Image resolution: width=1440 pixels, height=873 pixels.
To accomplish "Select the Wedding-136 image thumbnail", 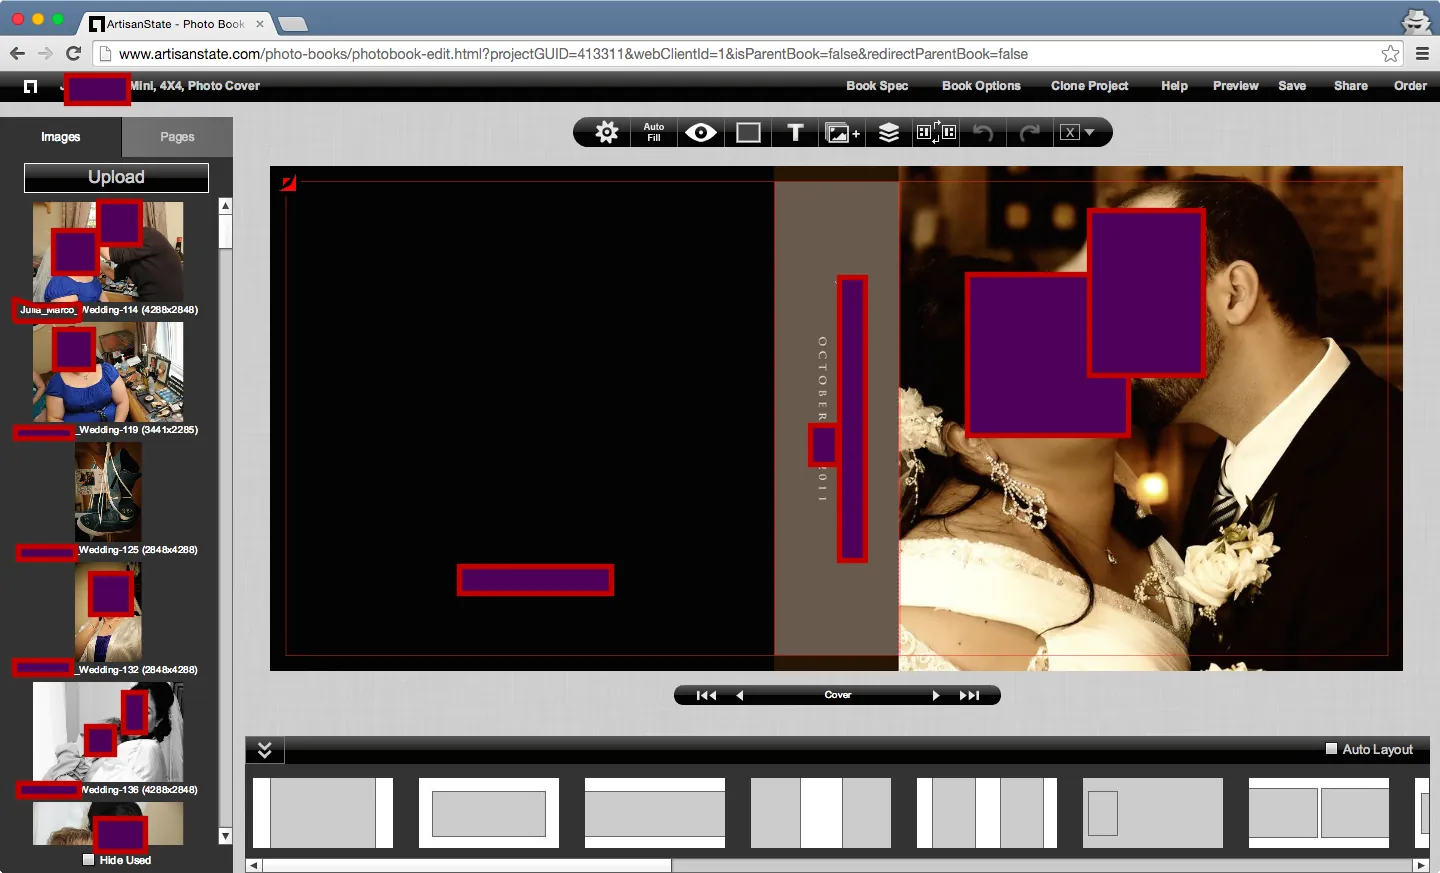I will [108, 732].
